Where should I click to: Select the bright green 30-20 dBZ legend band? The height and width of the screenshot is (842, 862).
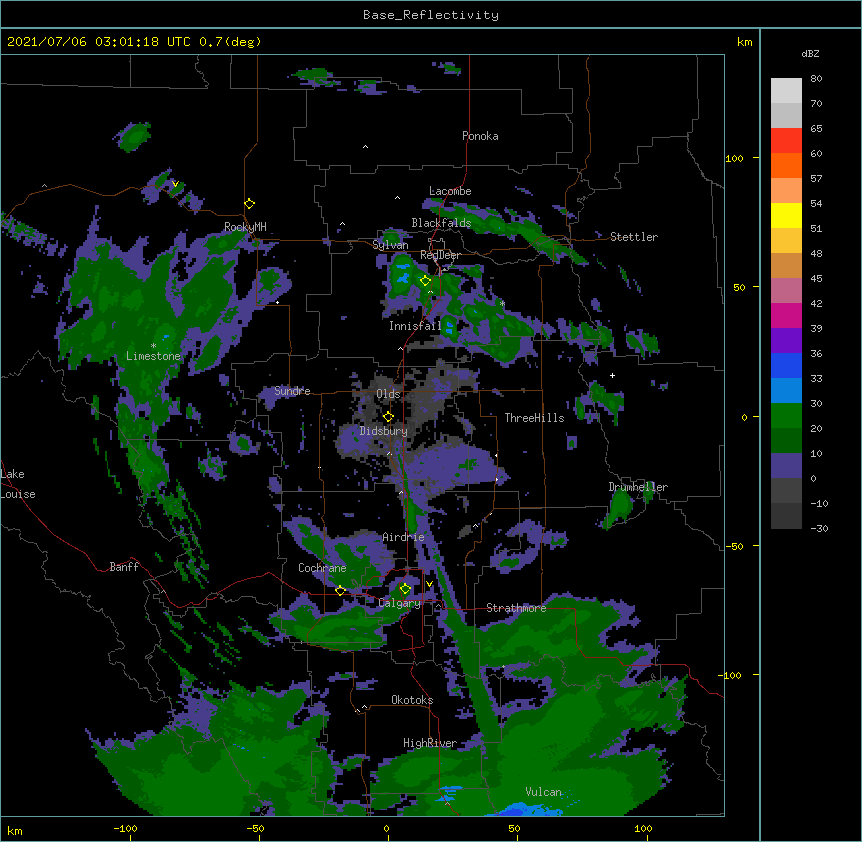point(786,416)
